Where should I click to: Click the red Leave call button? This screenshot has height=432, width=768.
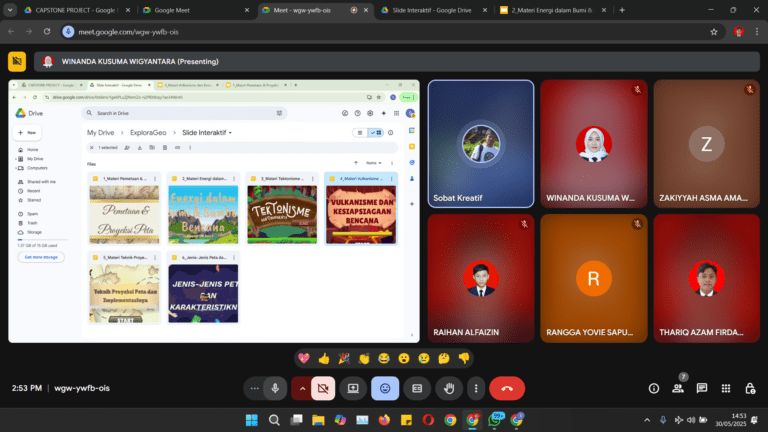coord(507,388)
